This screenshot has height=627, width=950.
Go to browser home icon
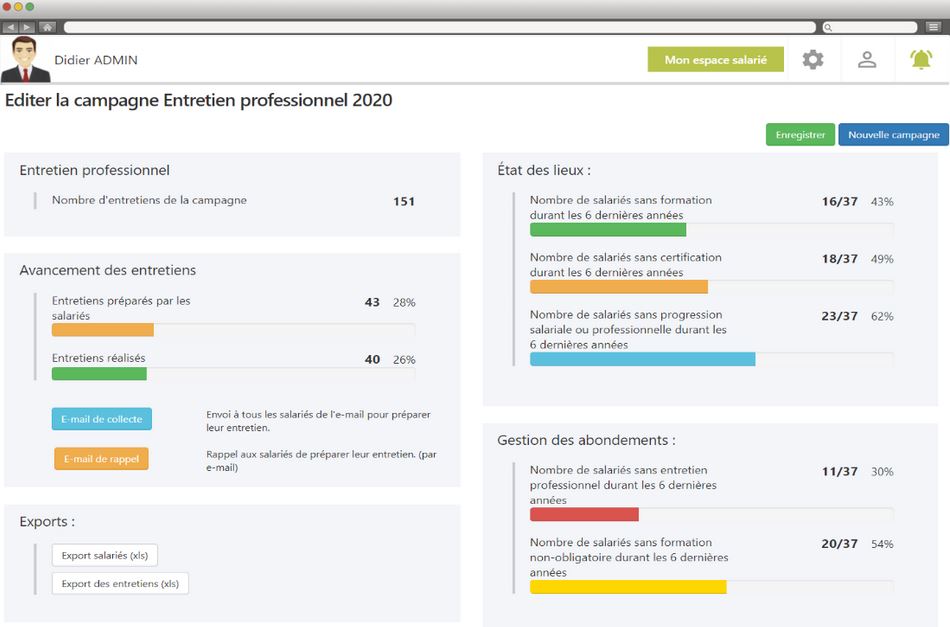coord(47,27)
